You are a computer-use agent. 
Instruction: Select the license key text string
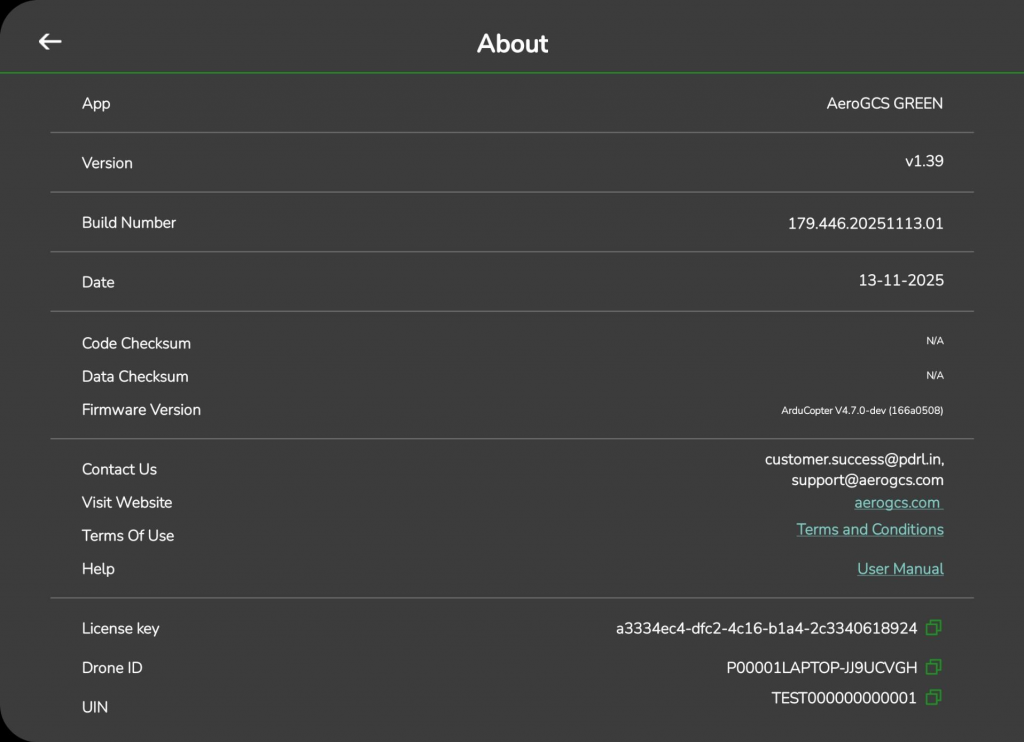(x=766, y=629)
